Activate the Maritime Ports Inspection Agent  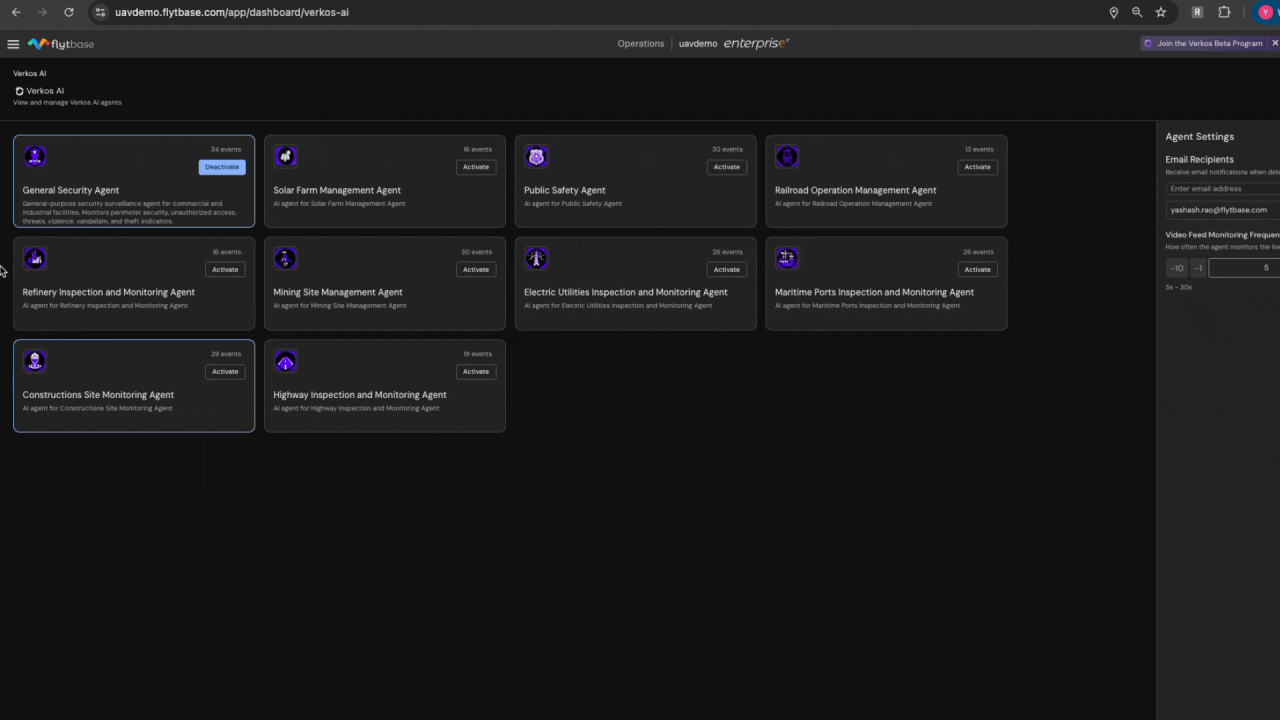coord(978,269)
